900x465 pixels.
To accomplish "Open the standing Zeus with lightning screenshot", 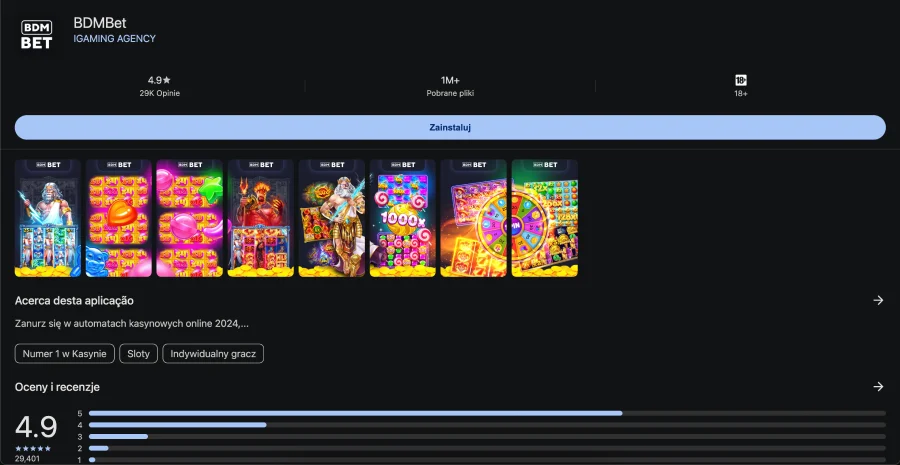I will (x=332, y=218).
